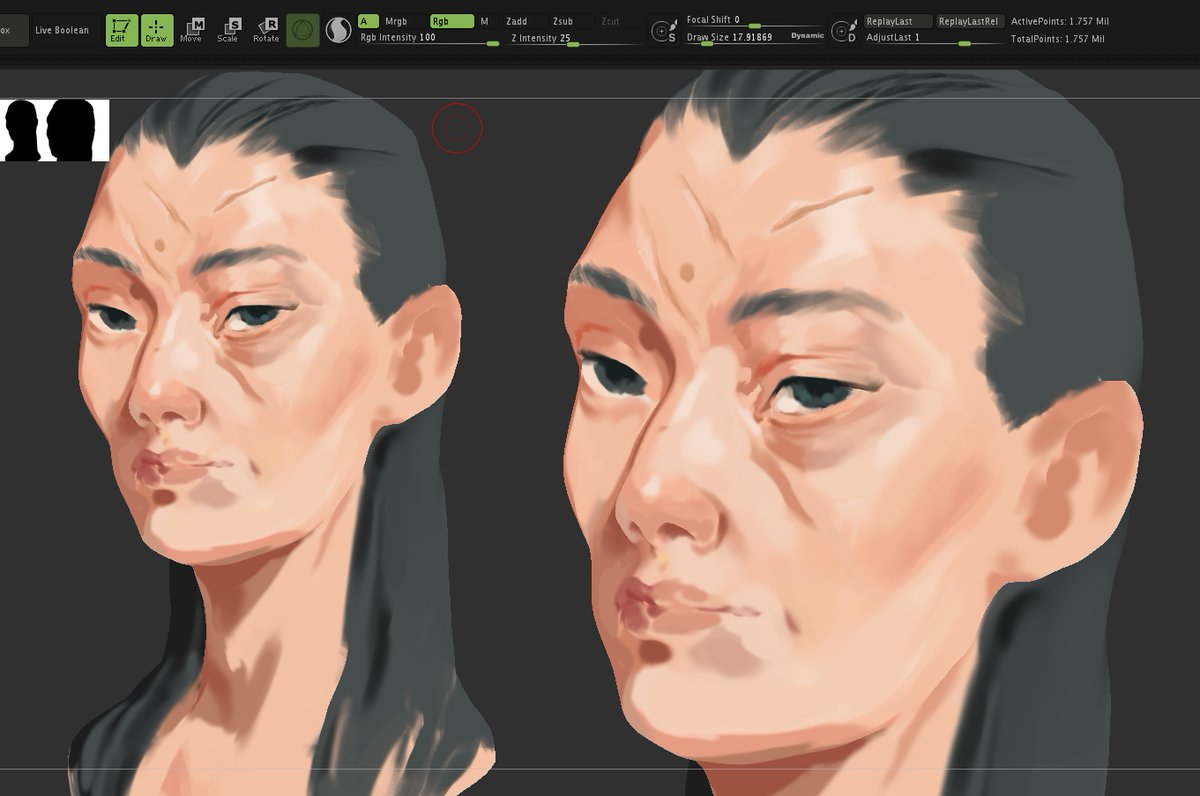The height and width of the screenshot is (796, 1200).
Task: Toggle Dynamic draw size option
Action: pyautogui.click(x=807, y=36)
